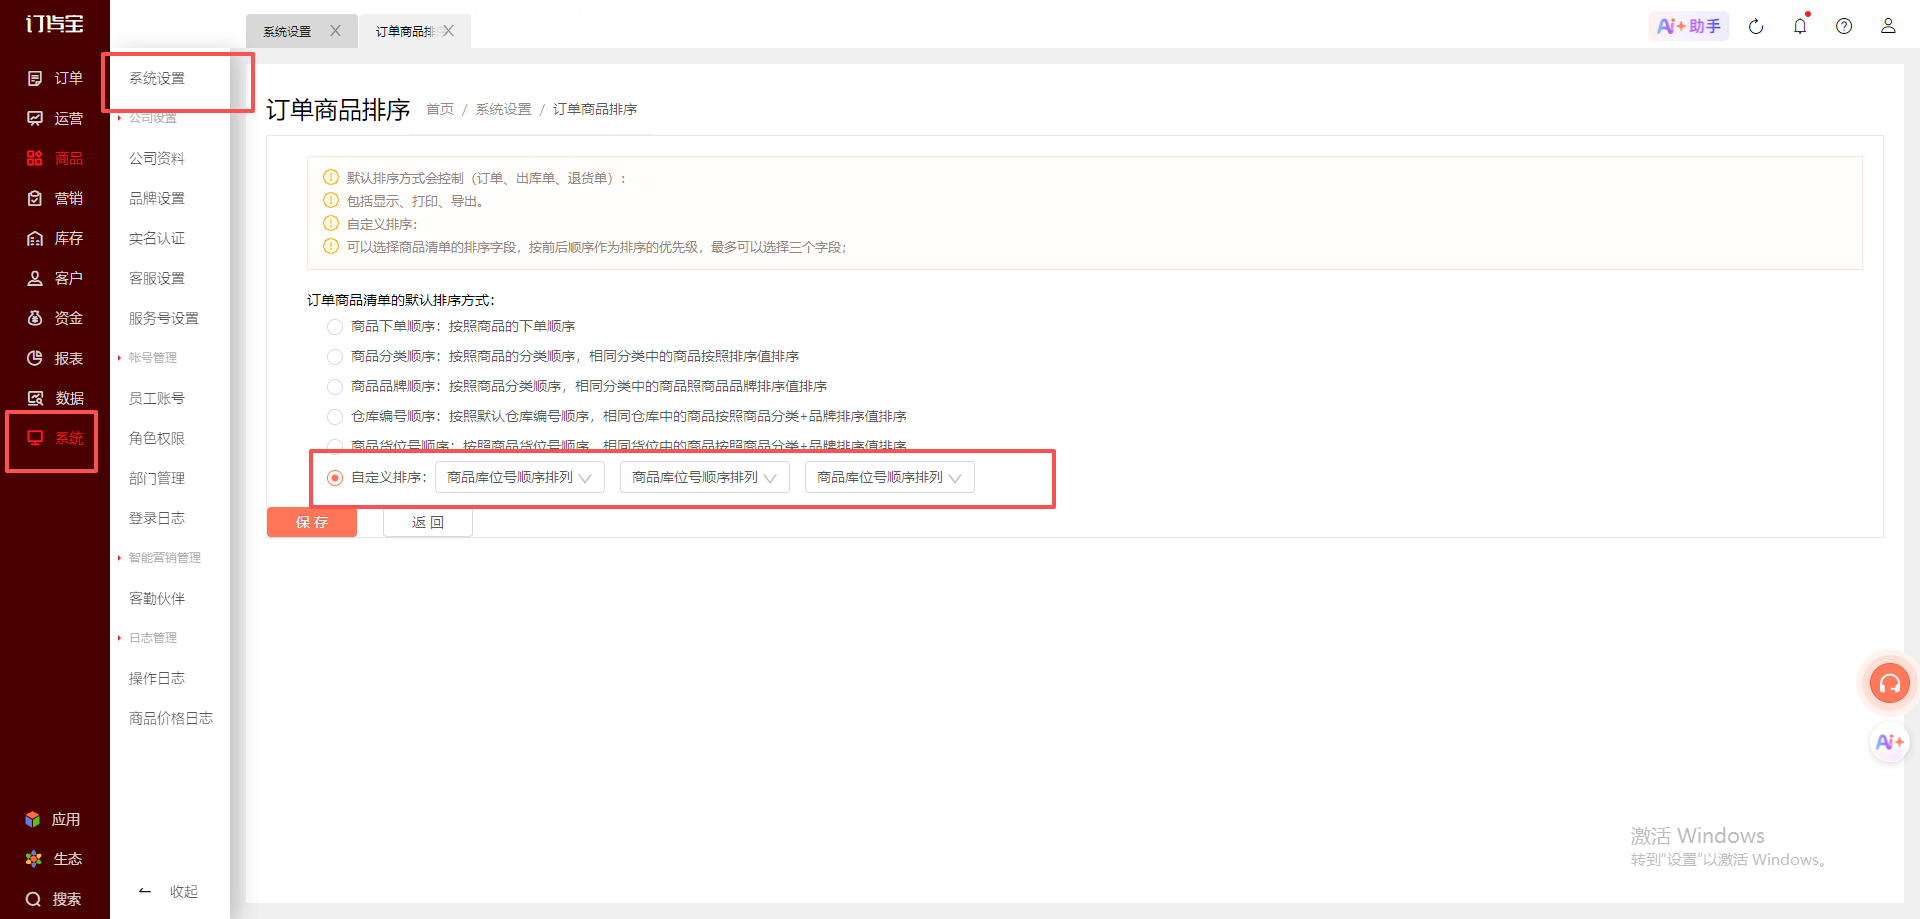Open the 客户 sidebar icon

coord(35,278)
